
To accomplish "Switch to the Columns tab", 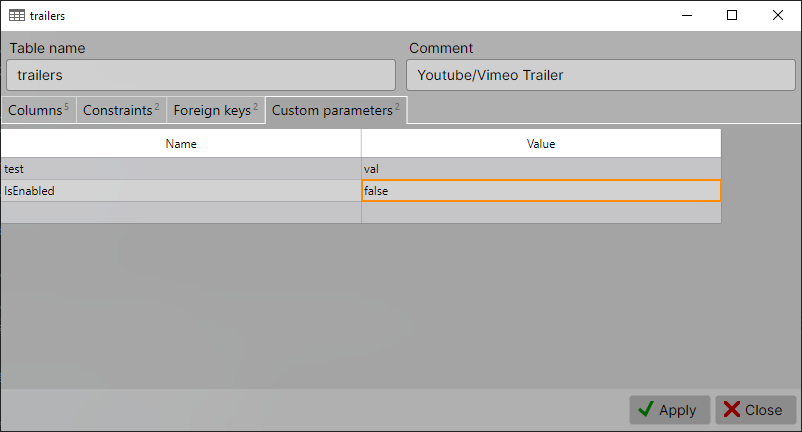I will click(x=38, y=110).
